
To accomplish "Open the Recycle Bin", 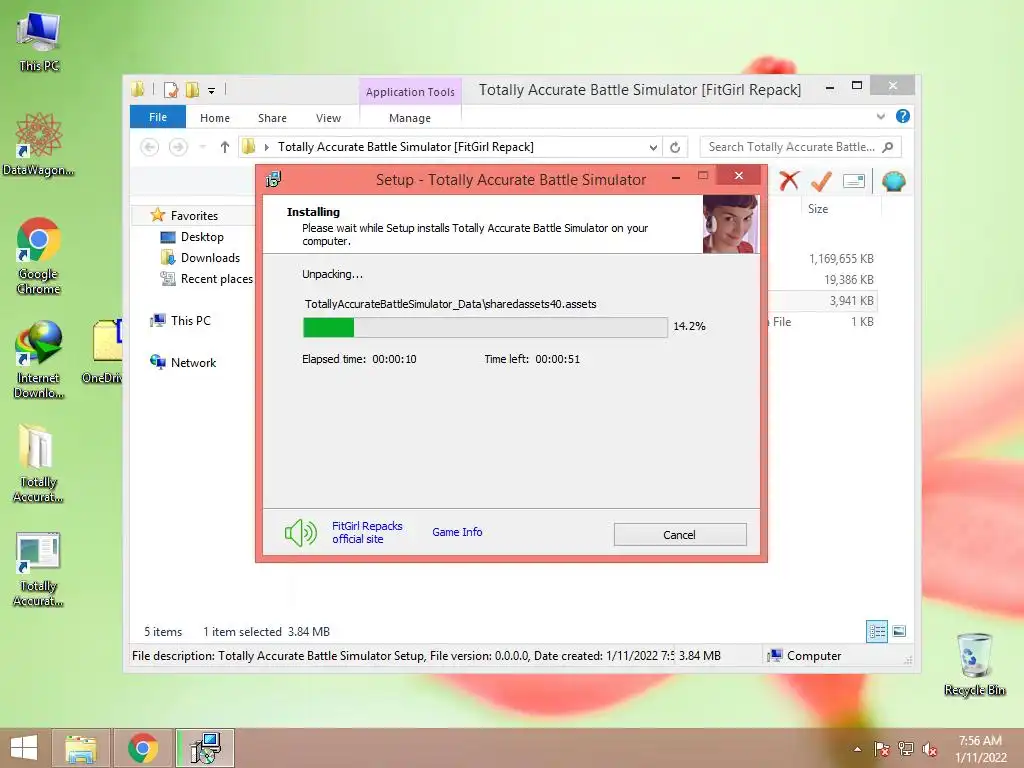I will pyautogui.click(x=974, y=664).
